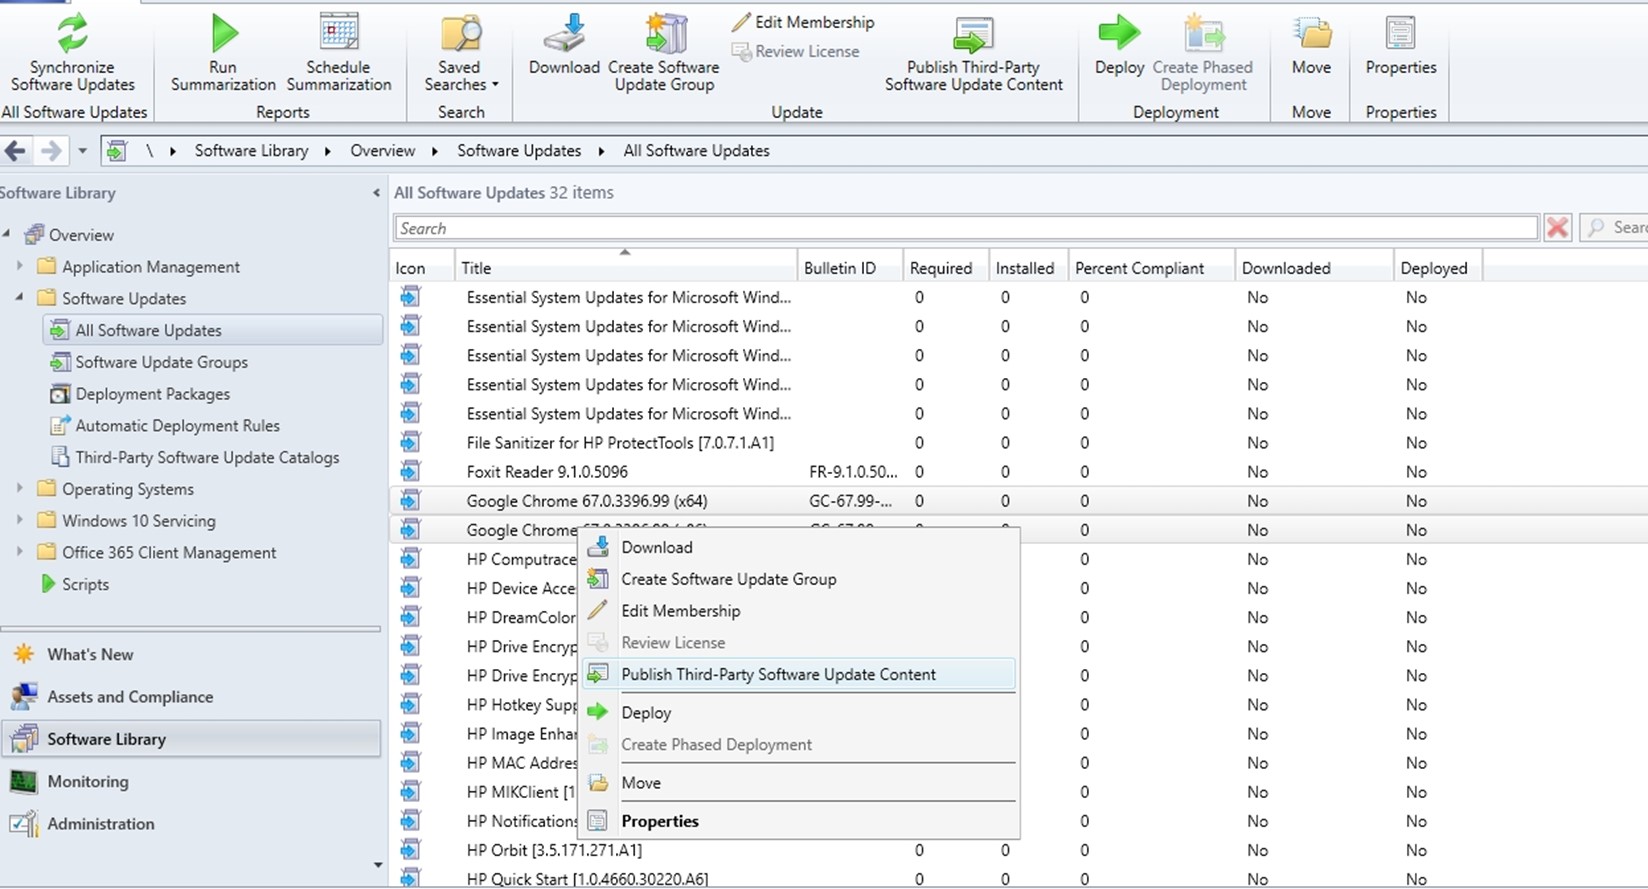Open Saved Searches dropdown in ribbon
The width and height of the screenshot is (1648, 889).
coord(461,55)
